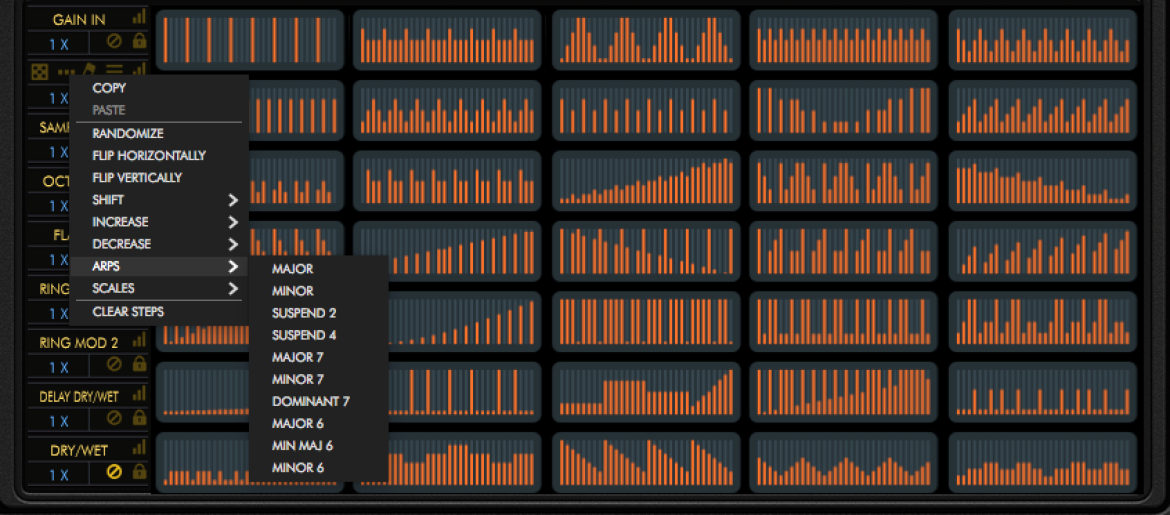Expand the Increase submenu
Image resolution: width=1170 pixels, height=515 pixels.
coord(159,222)
